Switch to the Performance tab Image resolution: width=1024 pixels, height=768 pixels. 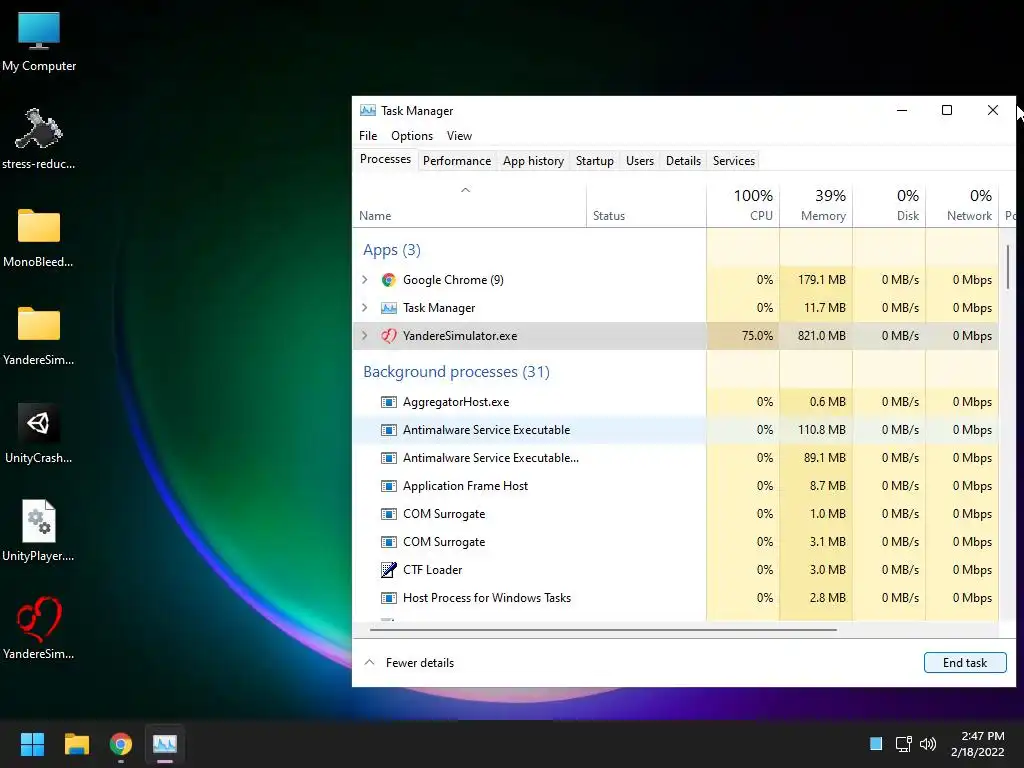point(456,161)
